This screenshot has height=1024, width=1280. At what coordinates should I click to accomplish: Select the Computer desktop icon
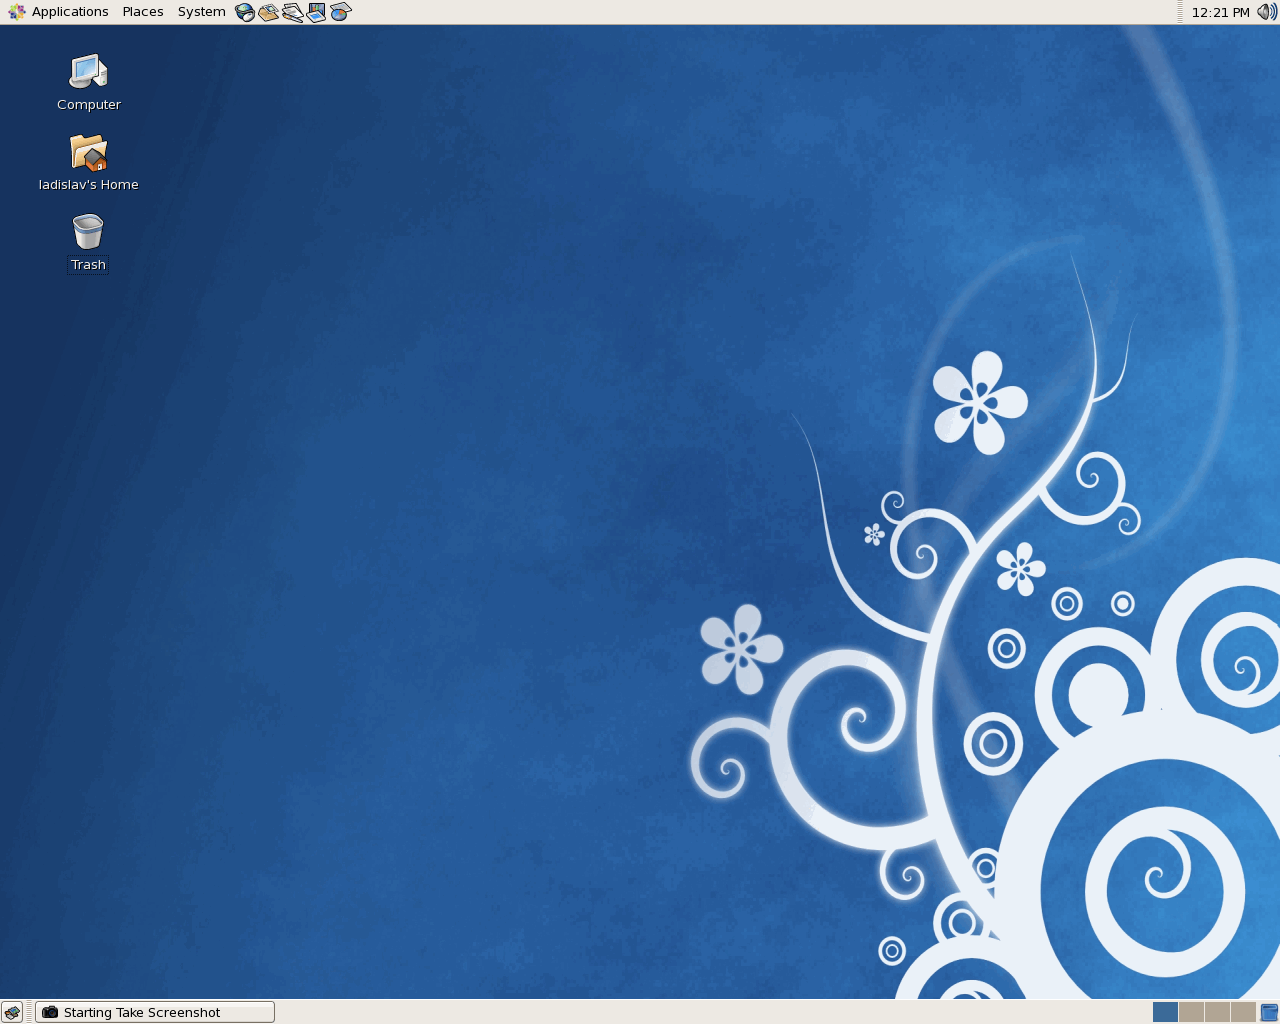tap(88, 82)
